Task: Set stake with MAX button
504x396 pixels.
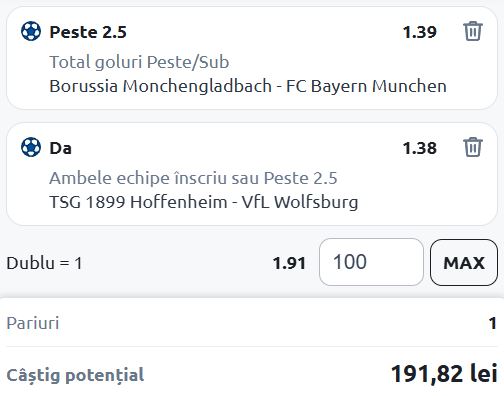Action: coord(464,262)
